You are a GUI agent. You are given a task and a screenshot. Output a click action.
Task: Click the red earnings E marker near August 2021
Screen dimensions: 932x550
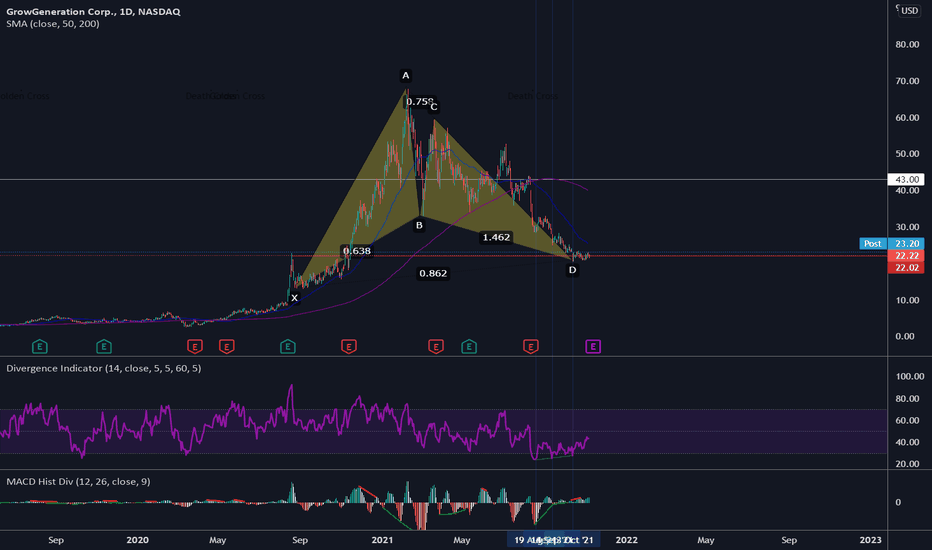[x=530, y=346]
